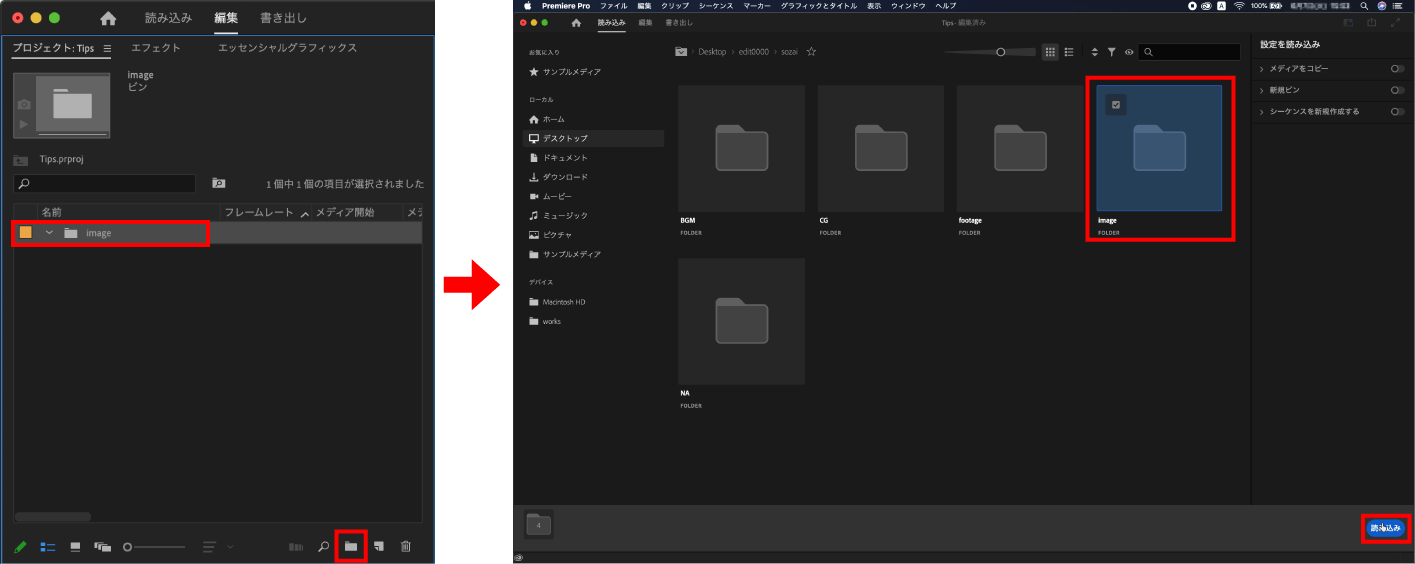1415x564 pixels.
Task: Click the trash Clear icon in Project panel
Action: pos(406,546)
